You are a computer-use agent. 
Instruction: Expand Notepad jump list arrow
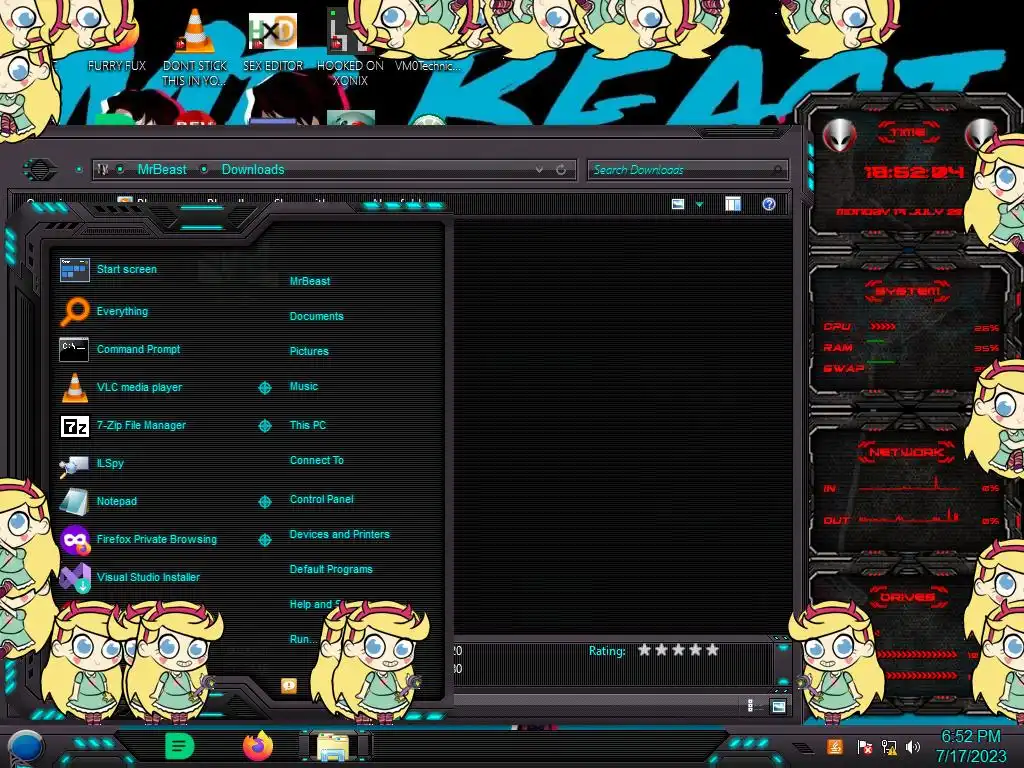click(264, 502)
